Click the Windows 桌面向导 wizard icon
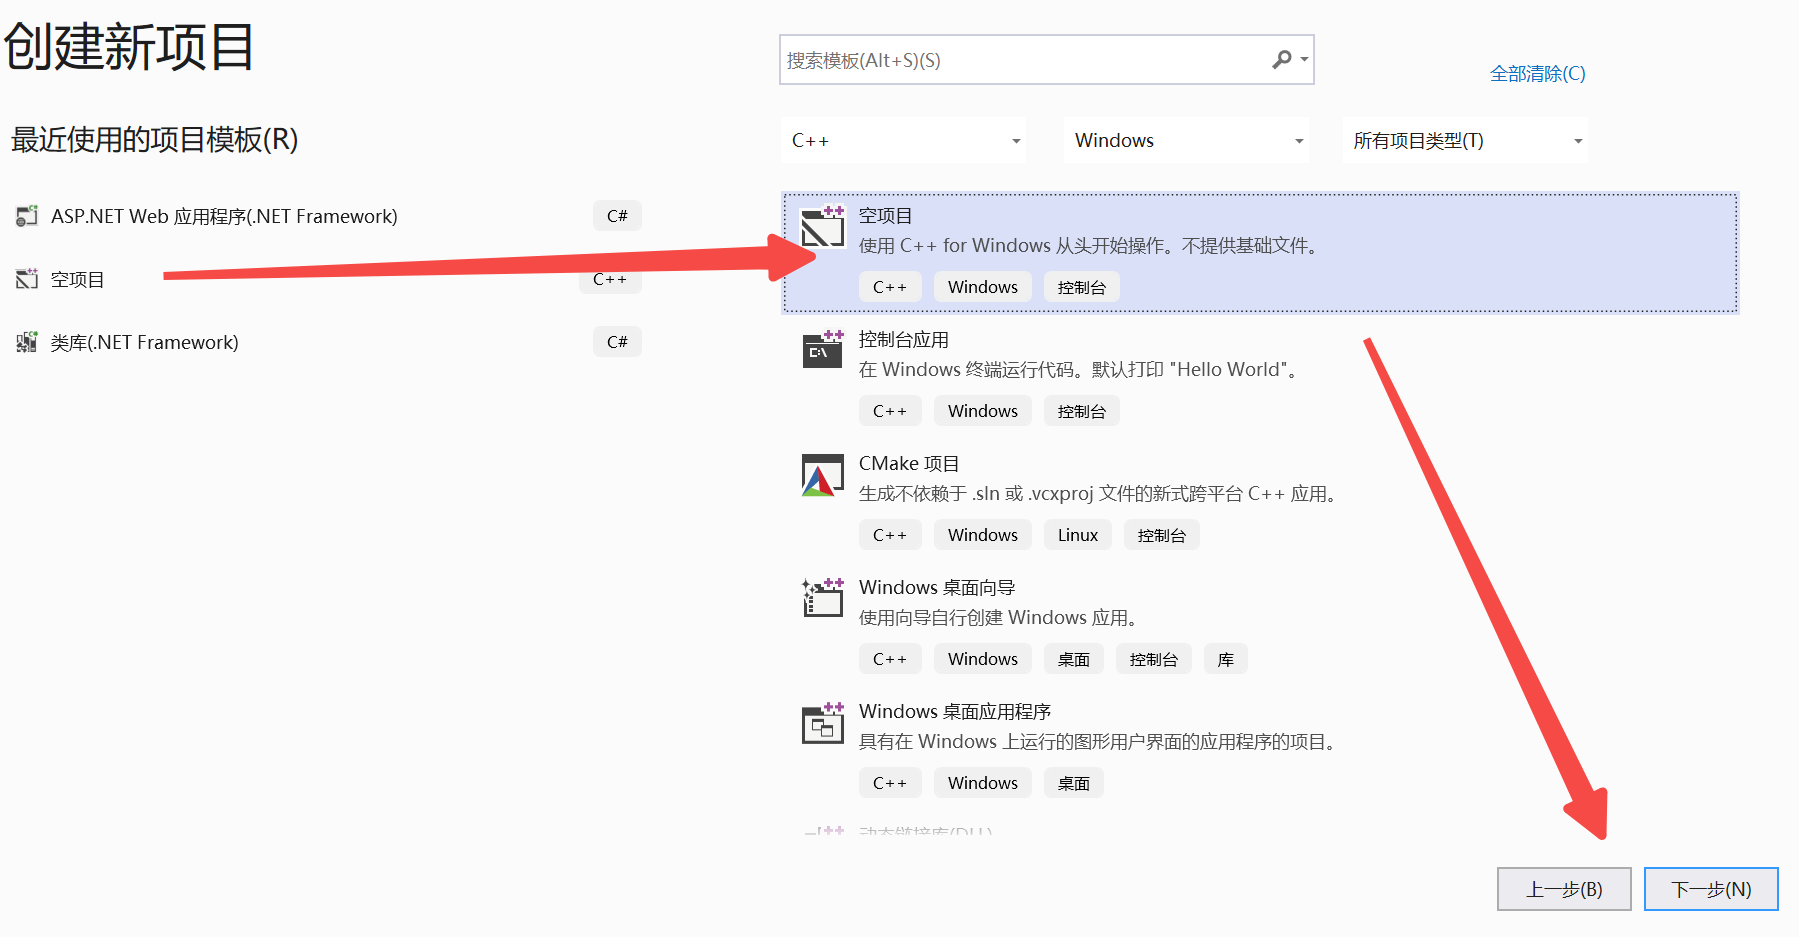Screen dimensions: 1799x937 [x=823, y=598]
